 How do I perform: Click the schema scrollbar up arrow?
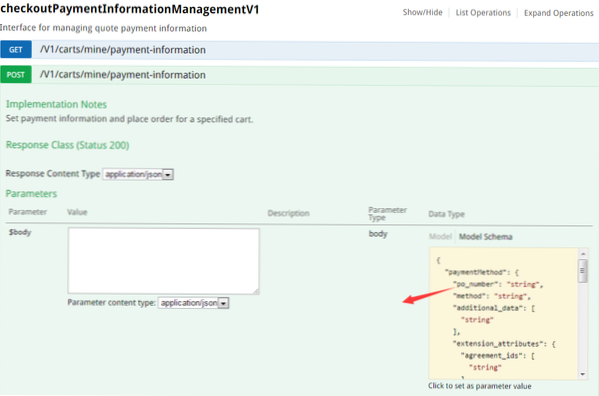583,254
